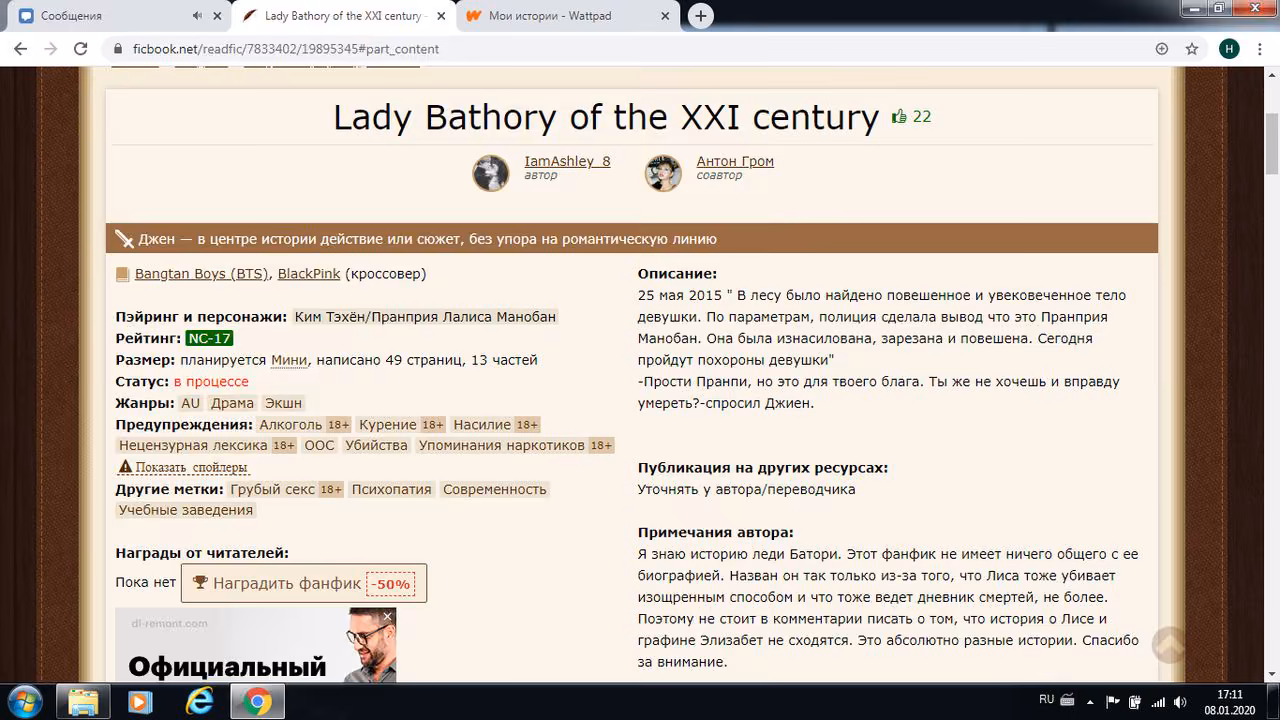The image size is (1280, 720).
Task: Open the BlackPink fandom link
Action: pyautogui.click(x=309, y=274)
